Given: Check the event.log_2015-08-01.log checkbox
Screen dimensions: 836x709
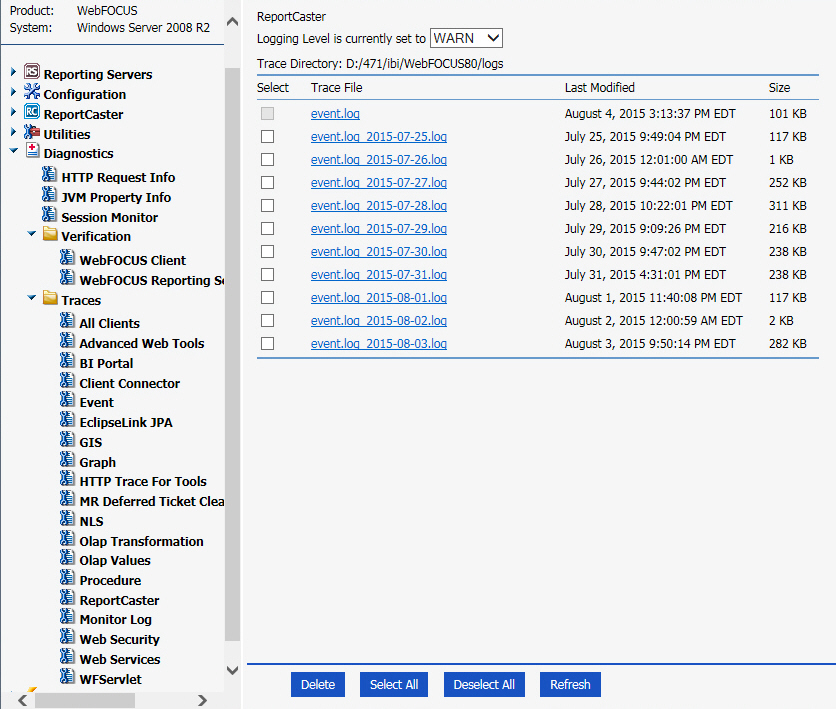Looking at the screenshot, I should (268, 297).
